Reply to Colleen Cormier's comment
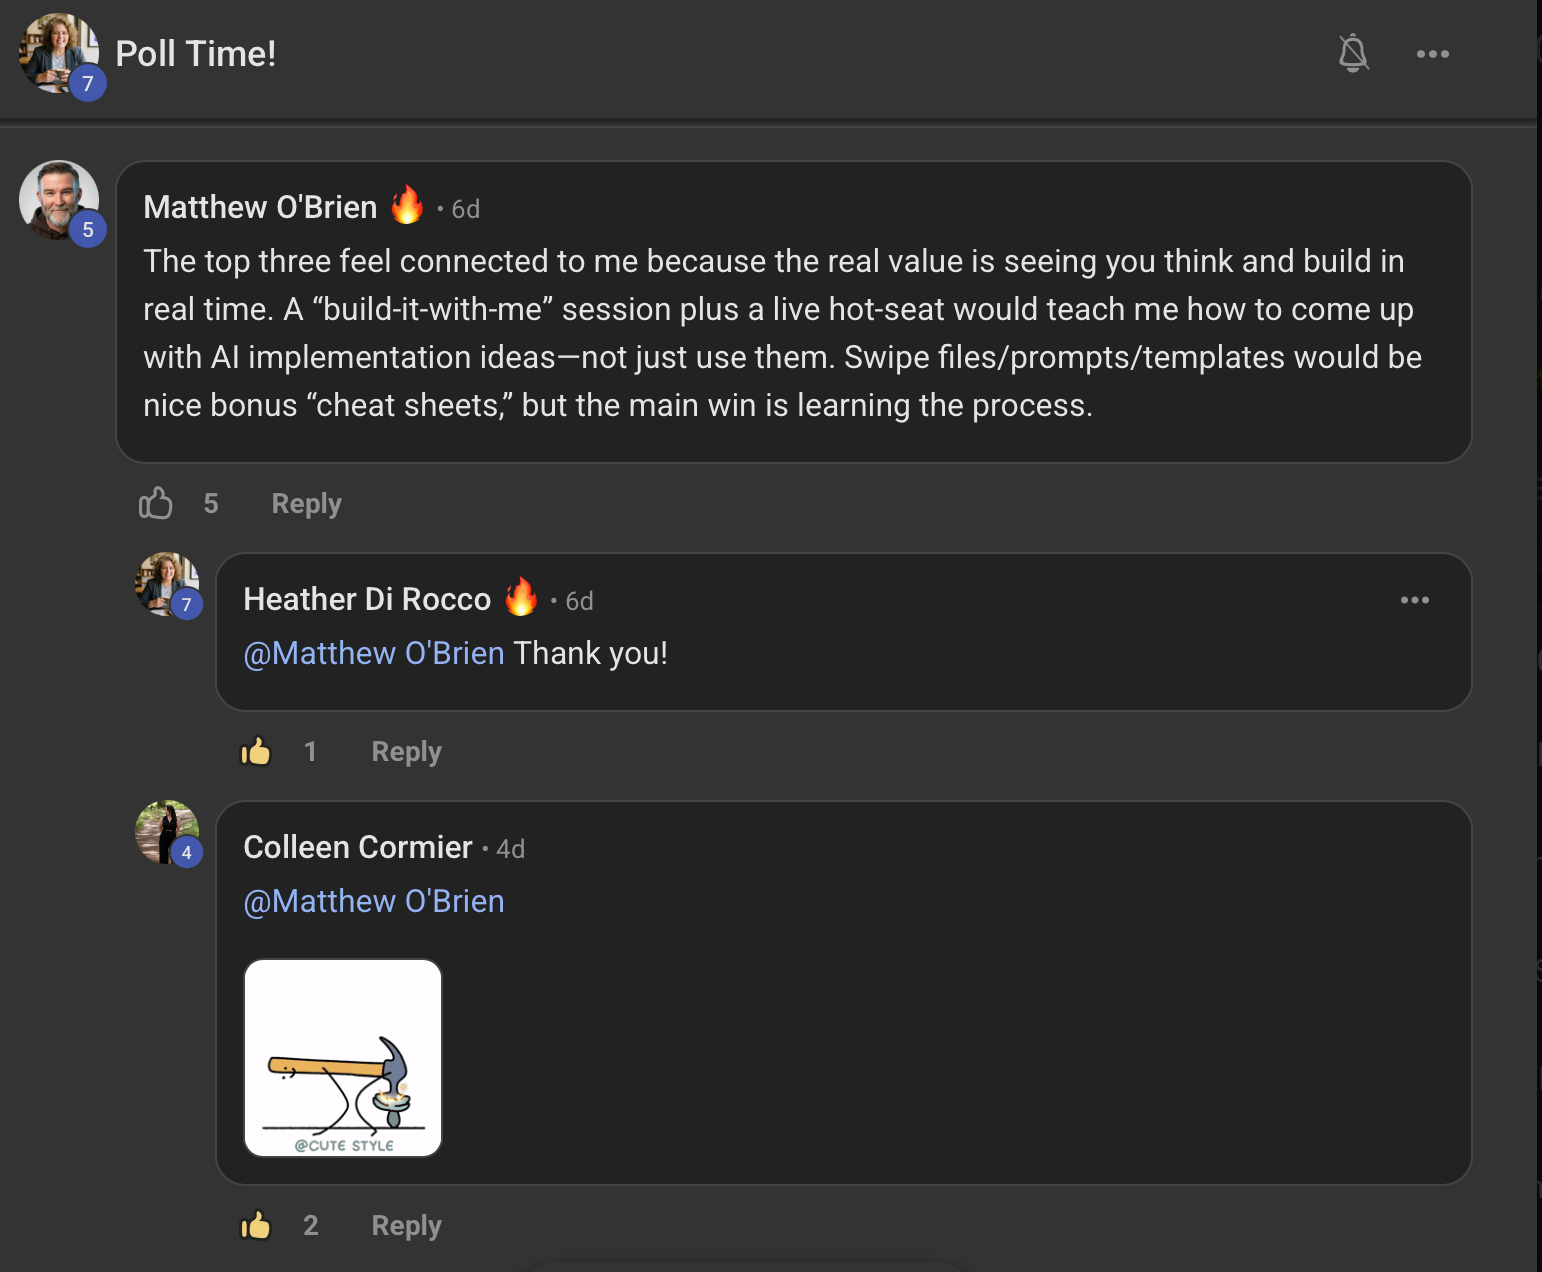This screenshot has width=1542, height=1272. (x=407, y=1226)
